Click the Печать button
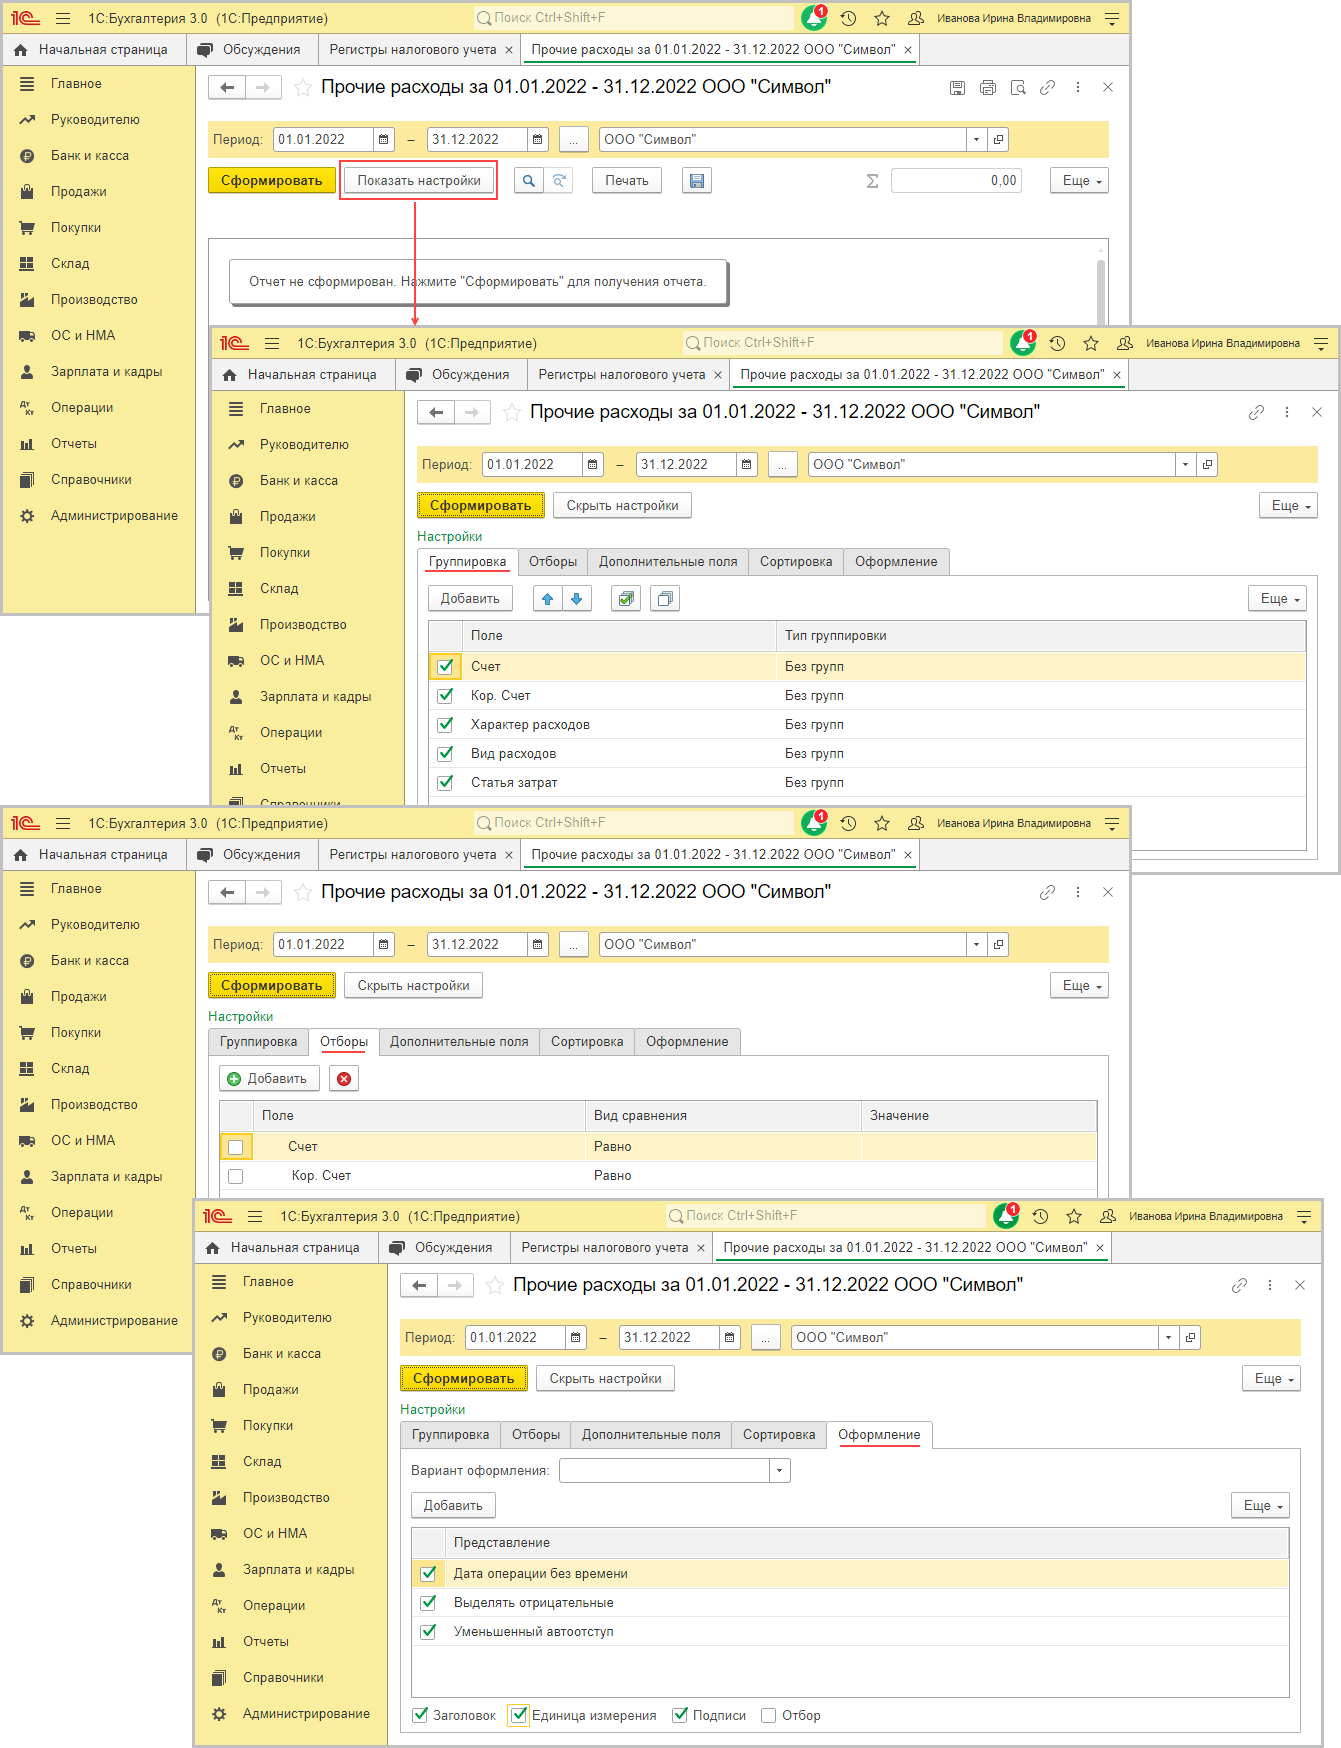The height and width of the screenshot is (1748, 1341). 627,181
